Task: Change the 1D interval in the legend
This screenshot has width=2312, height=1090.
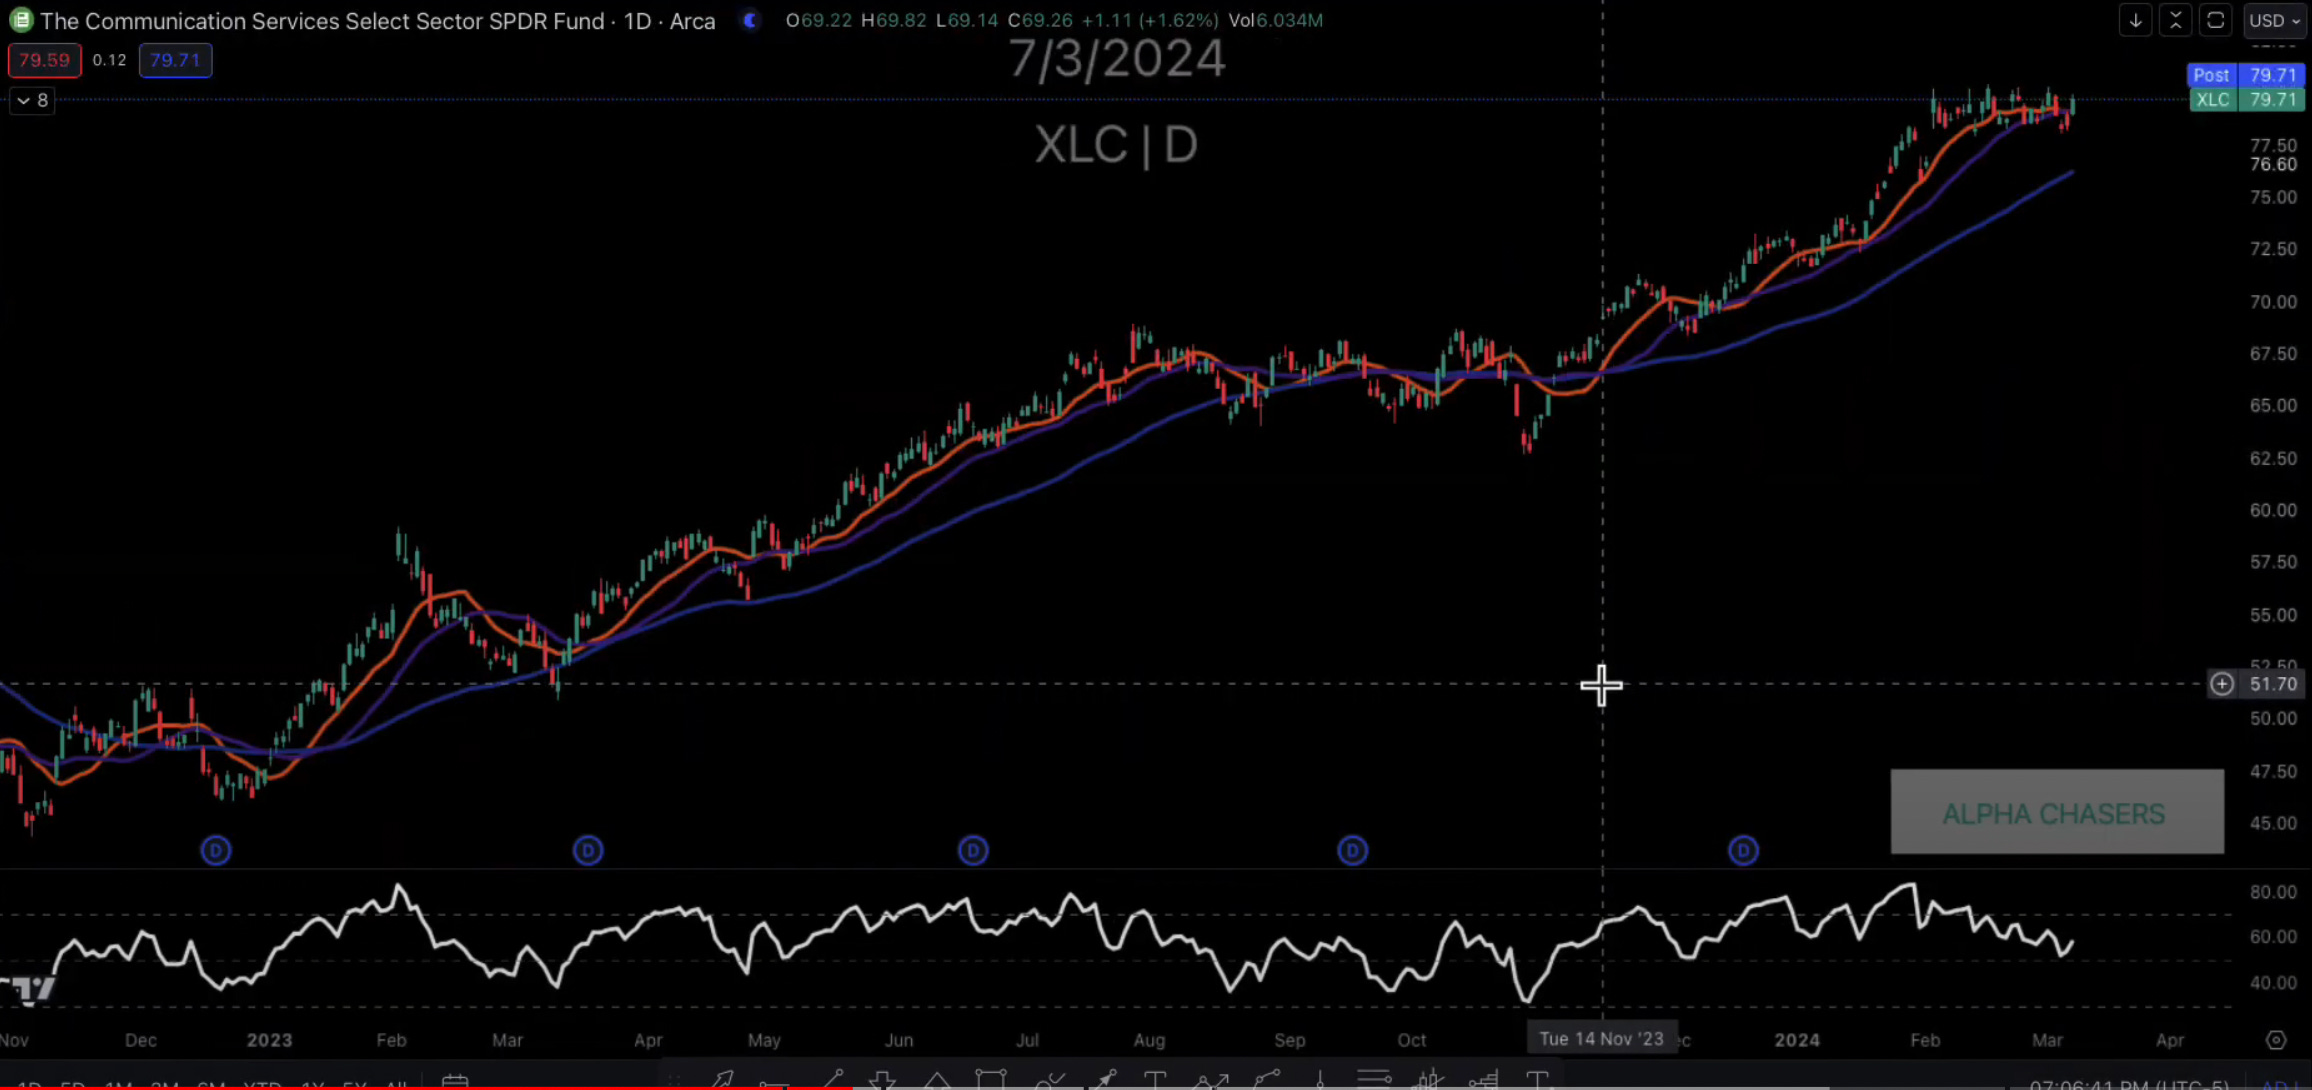Action: coord(637,21)
